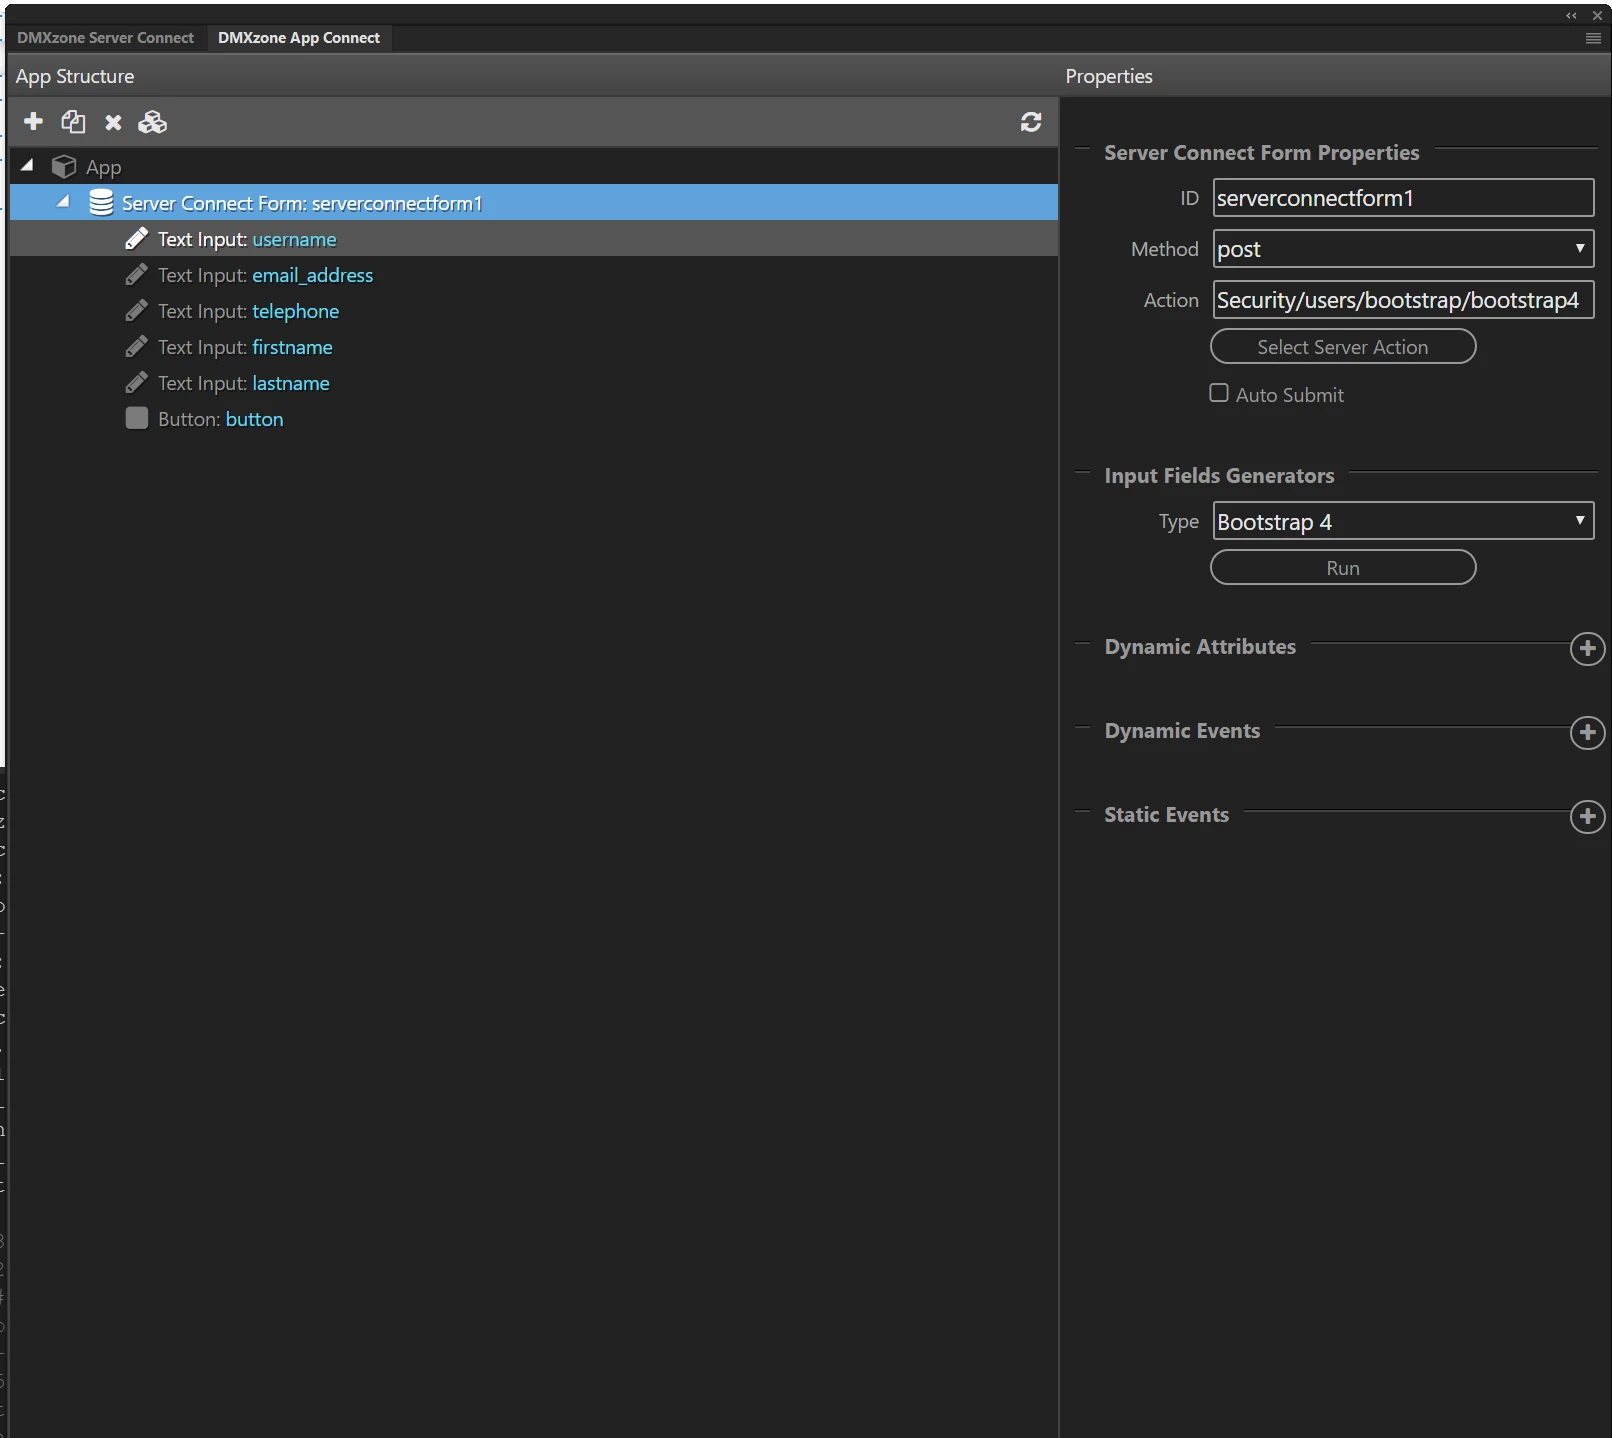Click the pencil icon beside email_address input
The width and height of the screenshot is (1612, 1438).
pos(137,275)
